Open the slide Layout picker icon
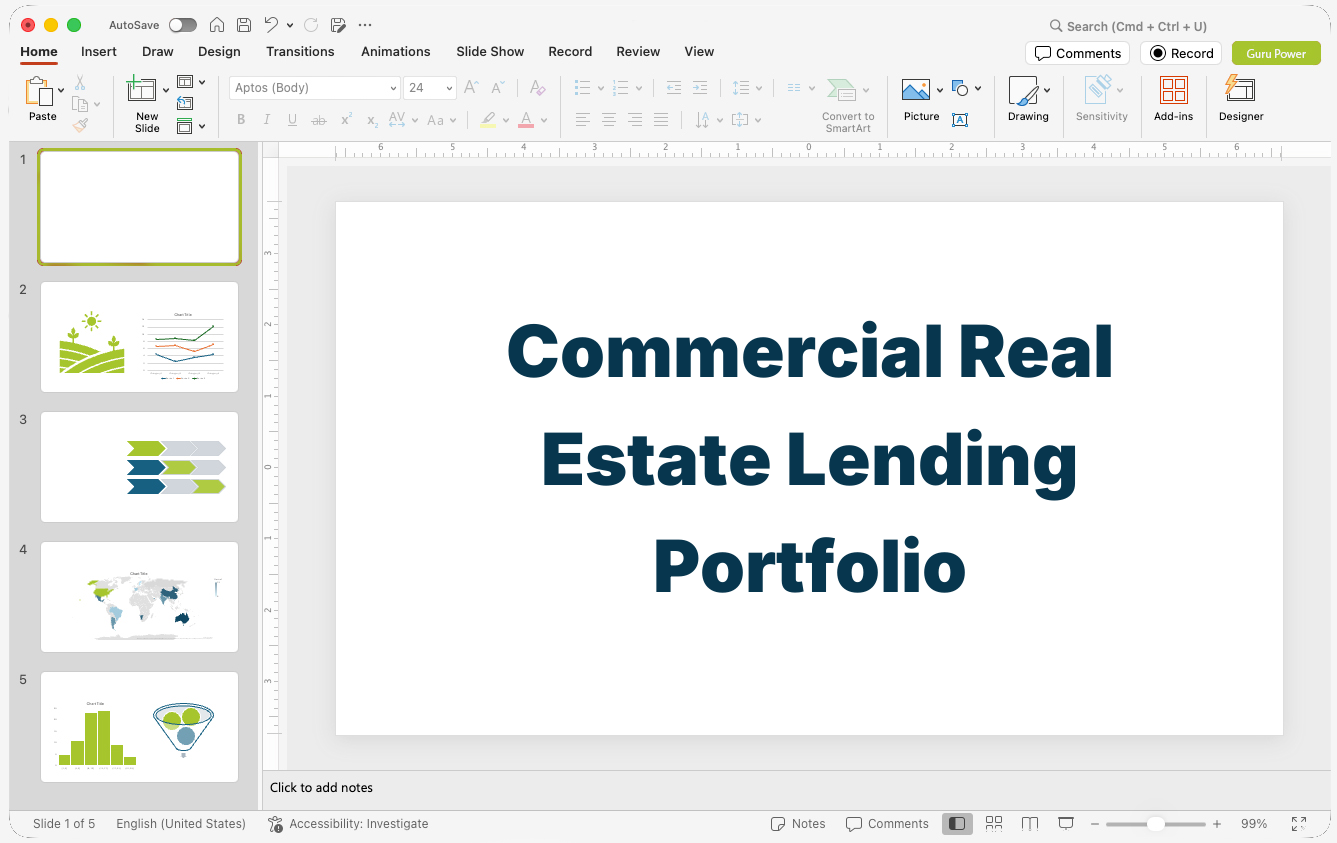This screenshot has width=1337, height=843. (185, 82)
